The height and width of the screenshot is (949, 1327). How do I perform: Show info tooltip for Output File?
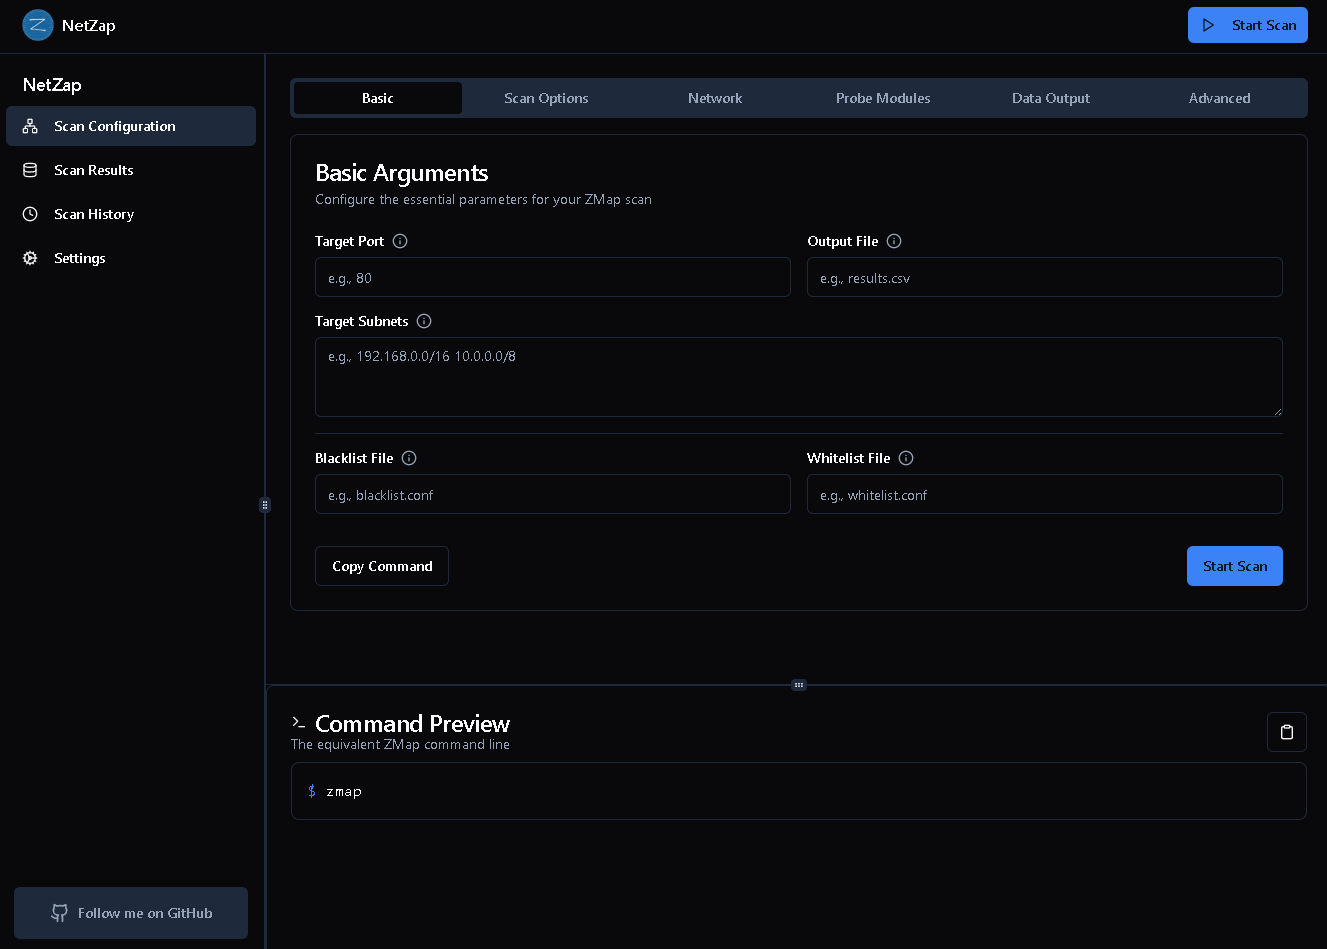[x=894, y=241]
